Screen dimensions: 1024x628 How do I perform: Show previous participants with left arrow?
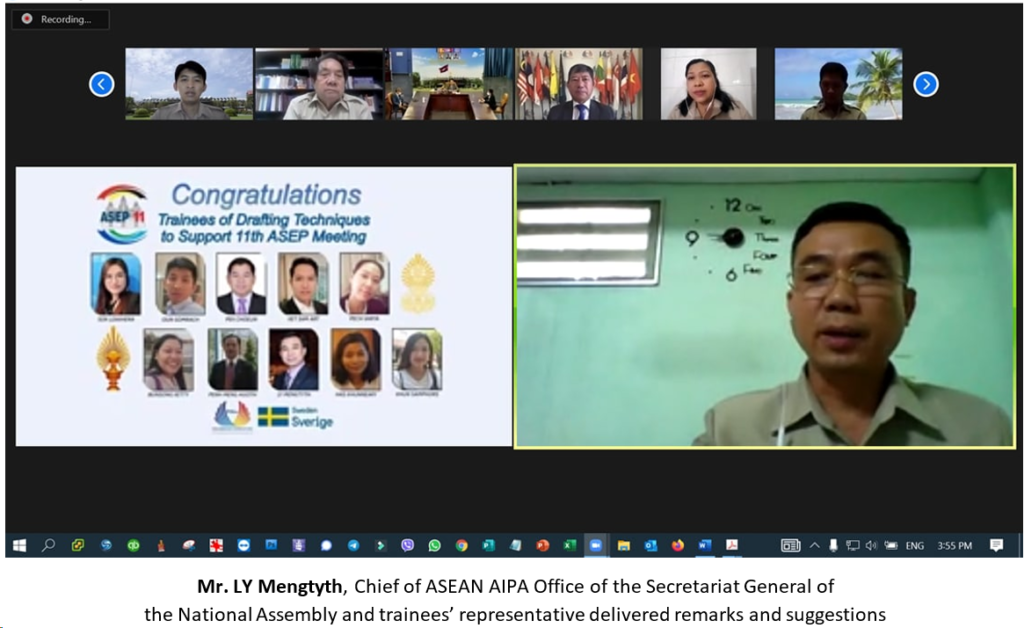click(101, 84)
